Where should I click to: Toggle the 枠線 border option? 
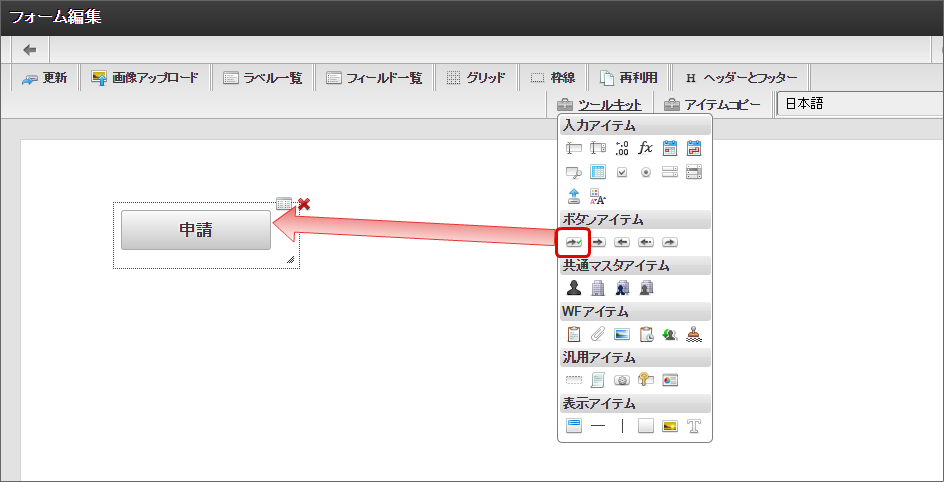pyautogui.click(x=553, y=78)
